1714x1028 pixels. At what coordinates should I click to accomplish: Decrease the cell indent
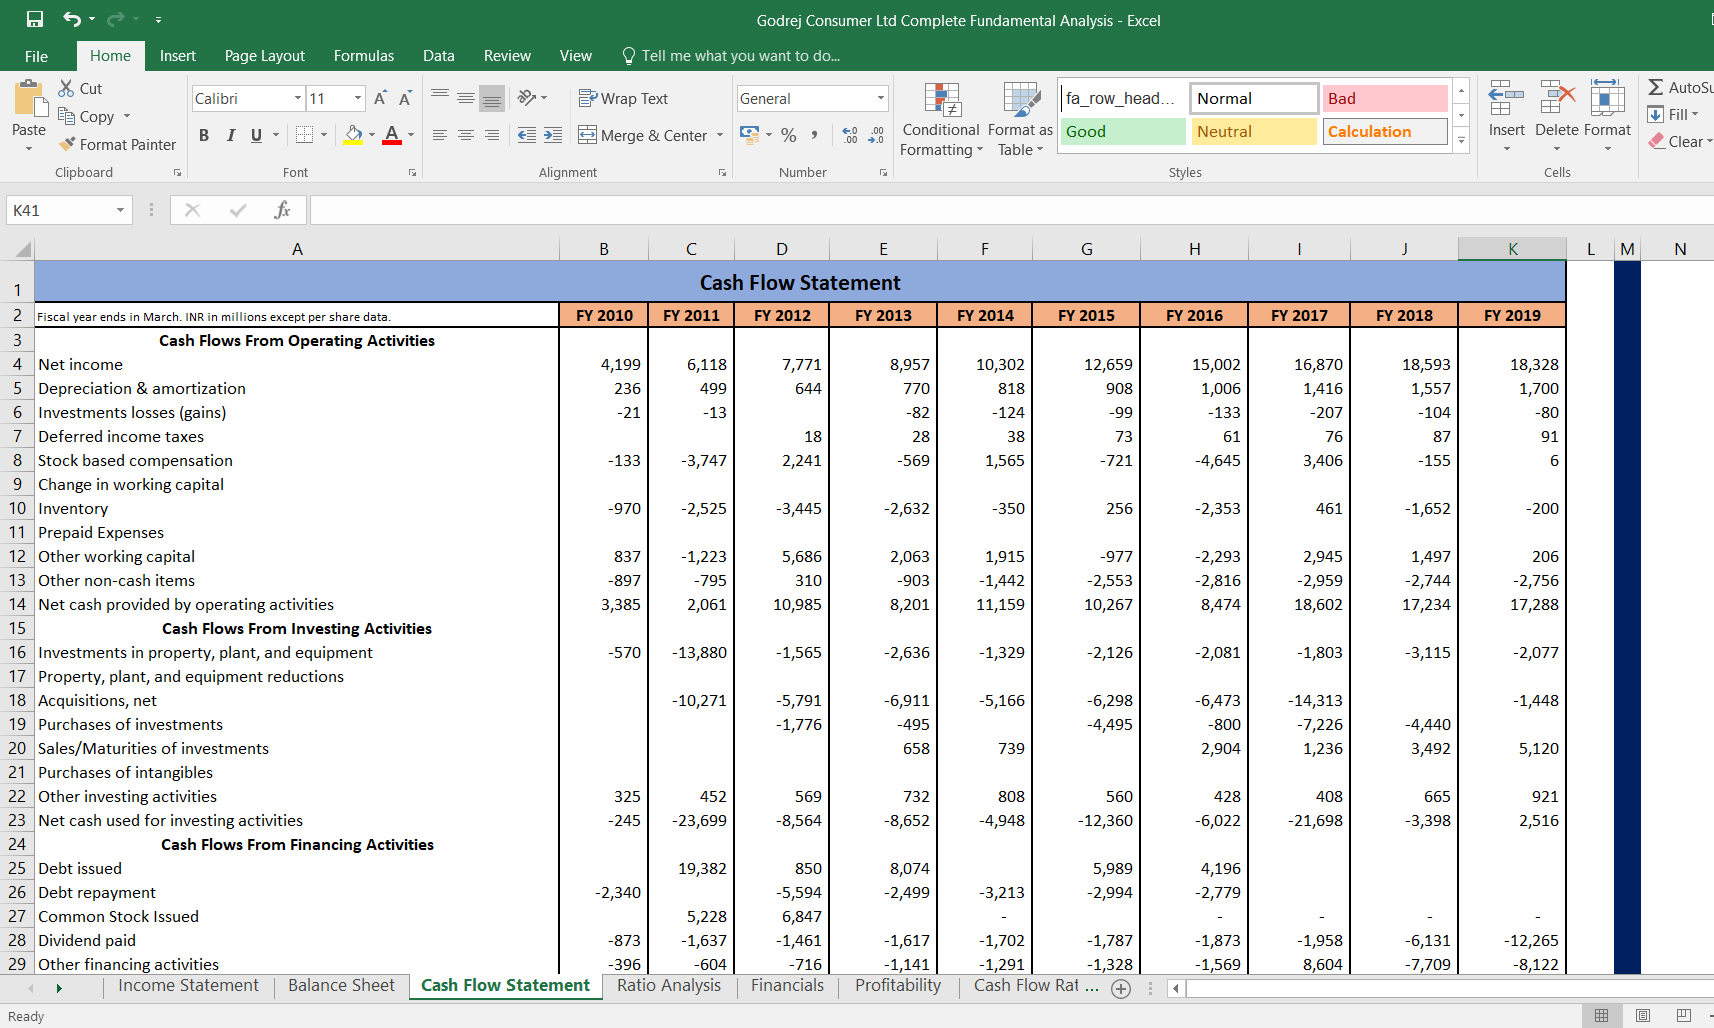(527, 135)
